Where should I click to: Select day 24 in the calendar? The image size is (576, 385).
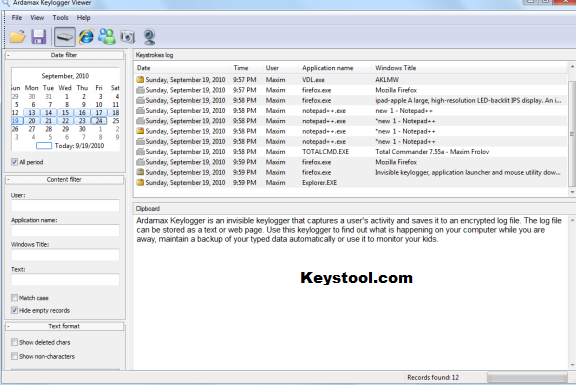click(99, 121)
